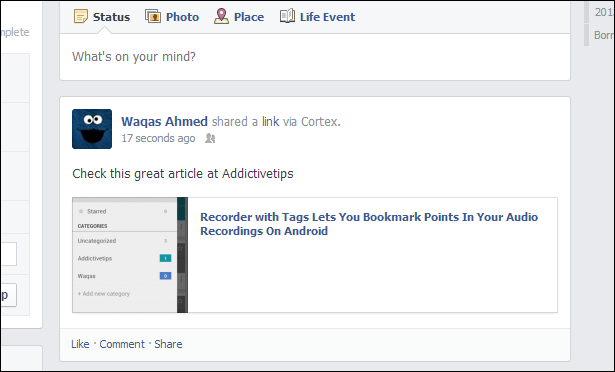615x372 pixels.
Task: Open Waqas Ahmed's profile name link
Action: pos(164,122)
